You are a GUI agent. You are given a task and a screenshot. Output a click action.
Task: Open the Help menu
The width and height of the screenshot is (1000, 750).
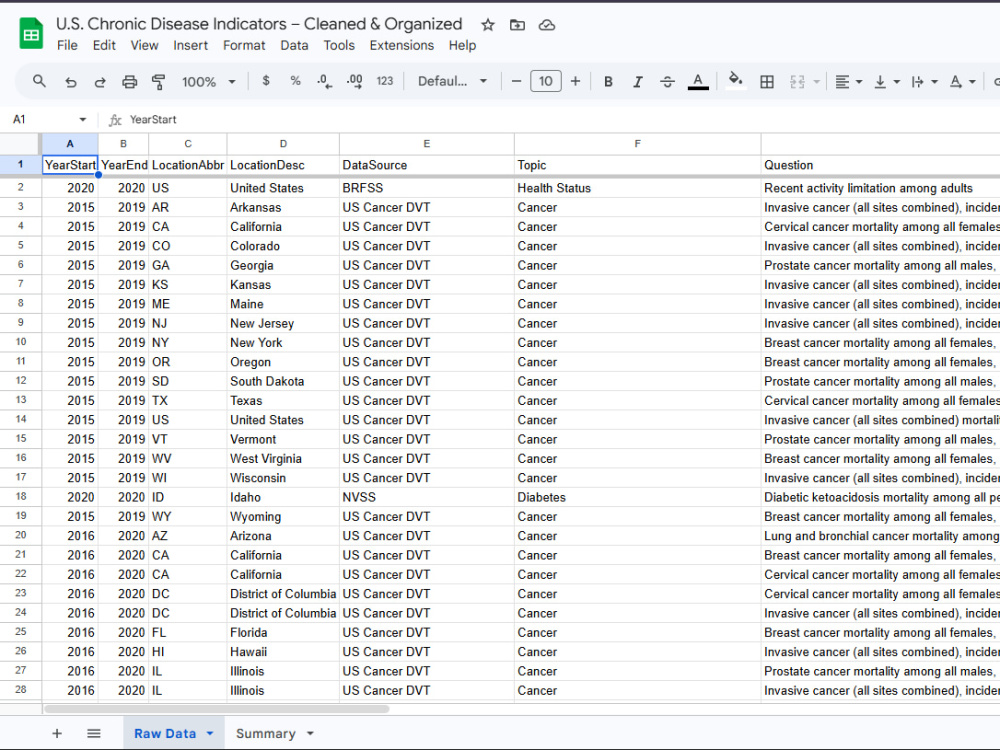(x=462, y=45)
